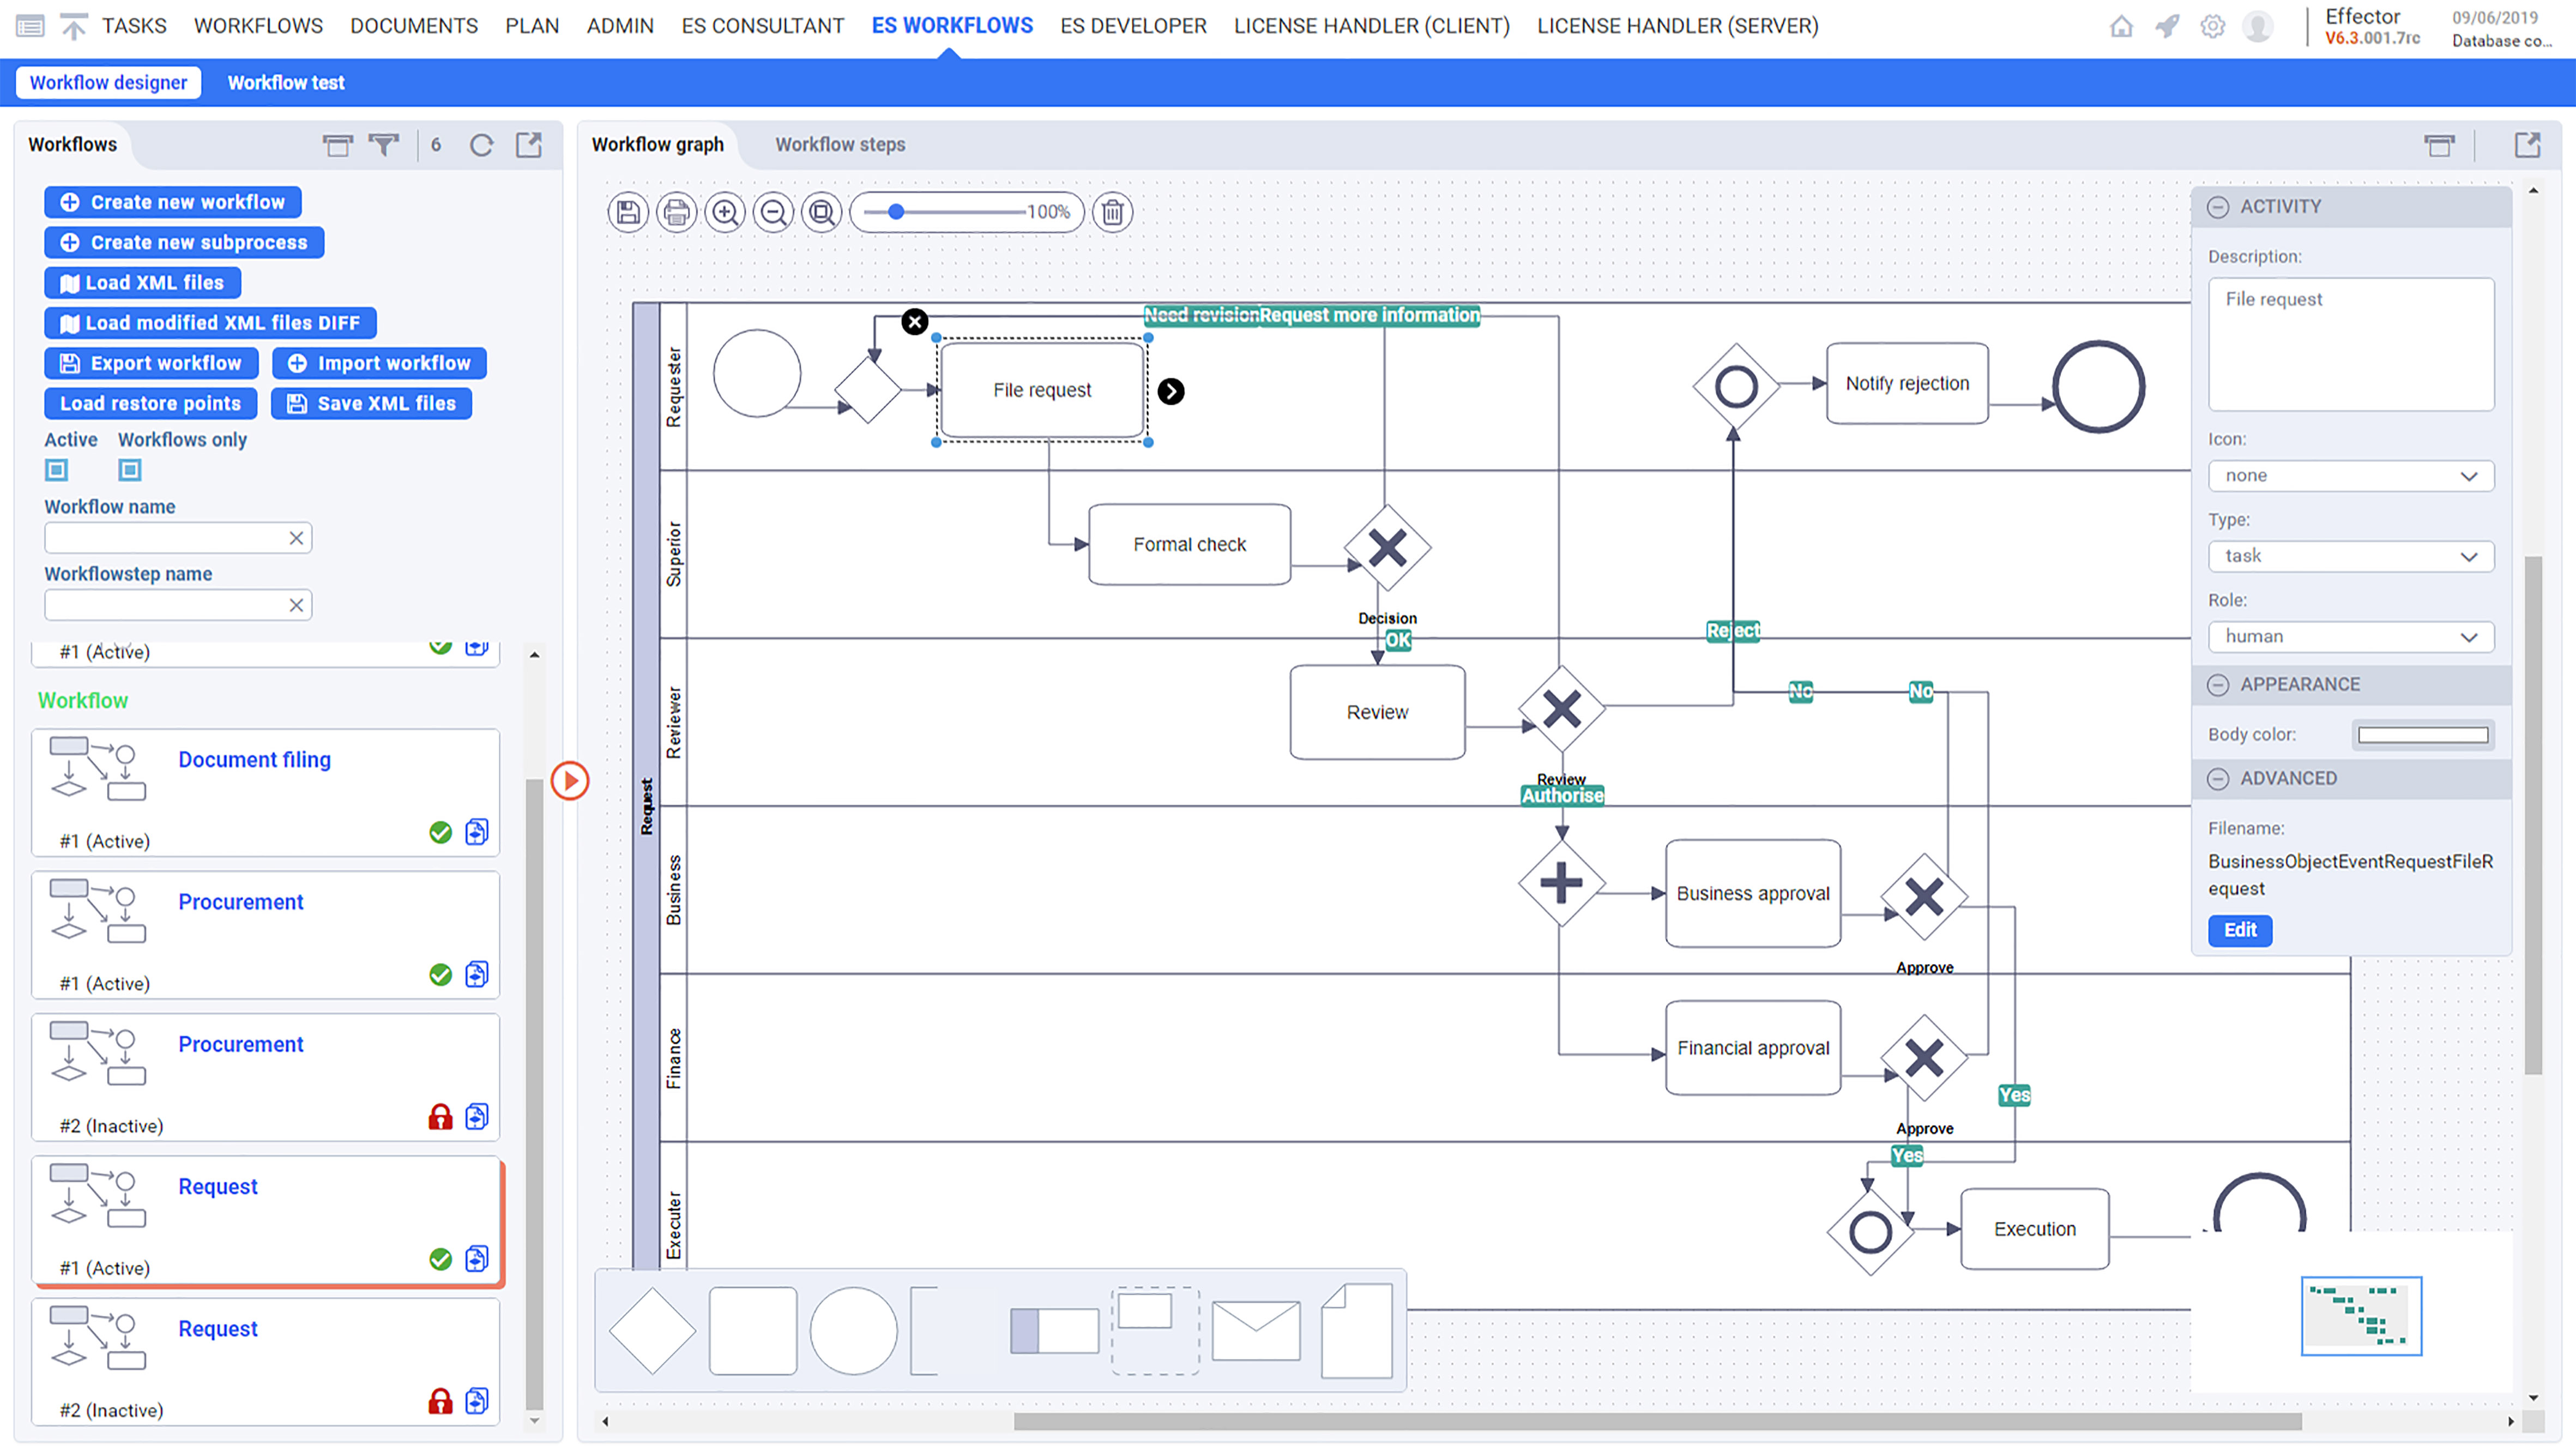This screenshot has width=2576, height=1456.
Task: Collapse the ACTIVITY section
Action: point(2218,207)
